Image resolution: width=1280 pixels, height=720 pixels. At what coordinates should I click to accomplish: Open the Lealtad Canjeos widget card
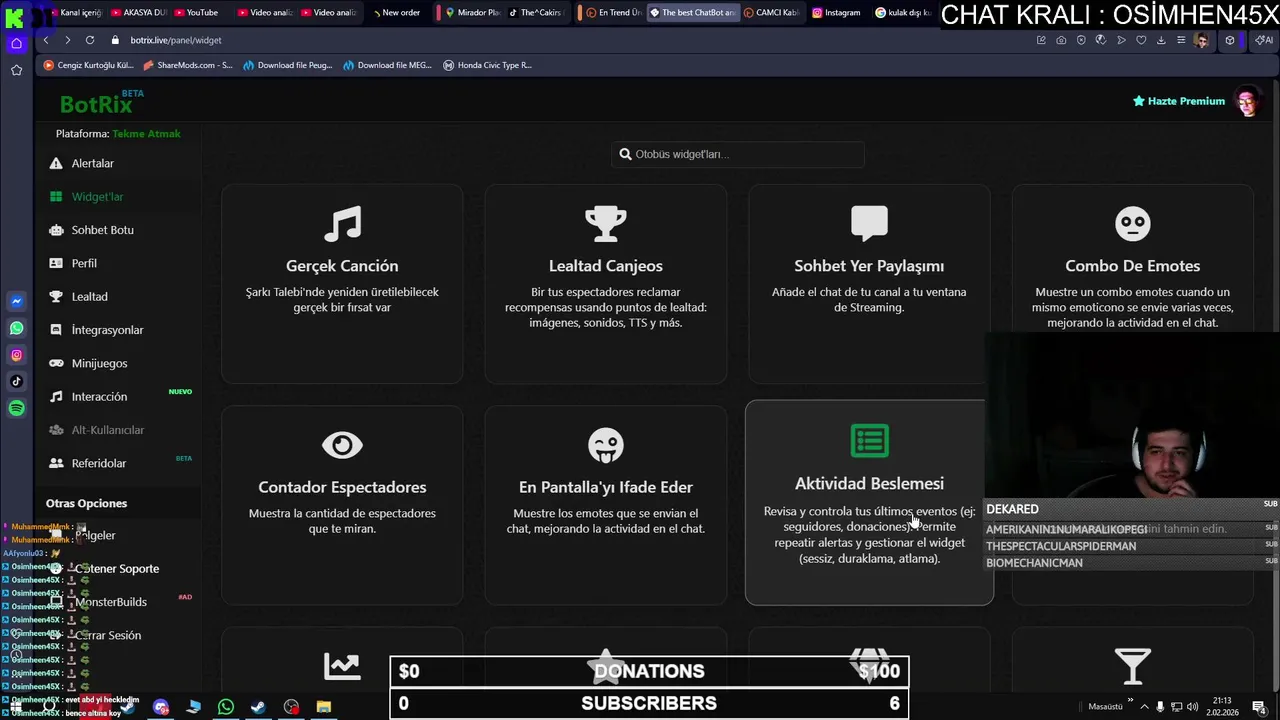pyautogui.click(x=606, y=284)
